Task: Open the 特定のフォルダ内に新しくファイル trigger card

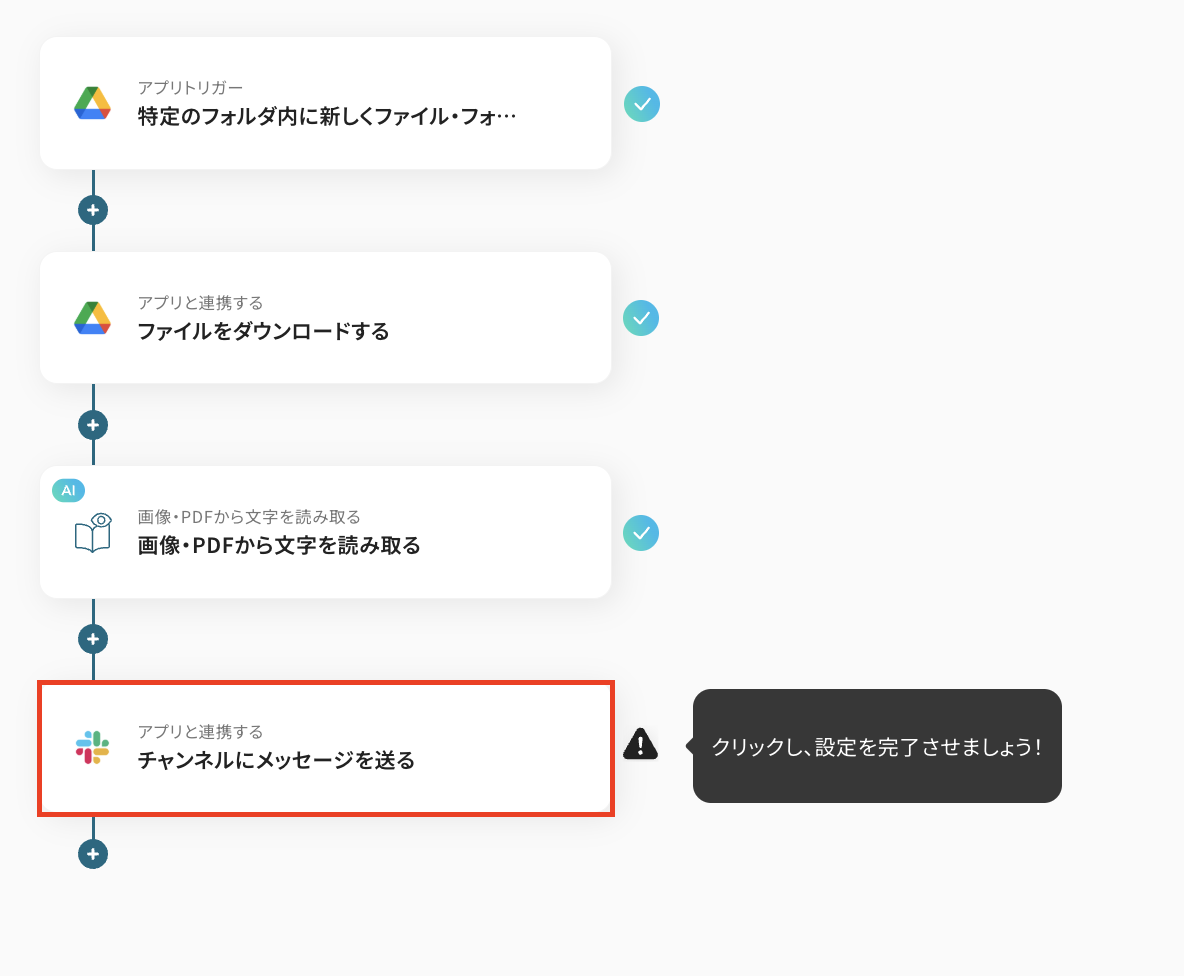Action: (325, 103)
